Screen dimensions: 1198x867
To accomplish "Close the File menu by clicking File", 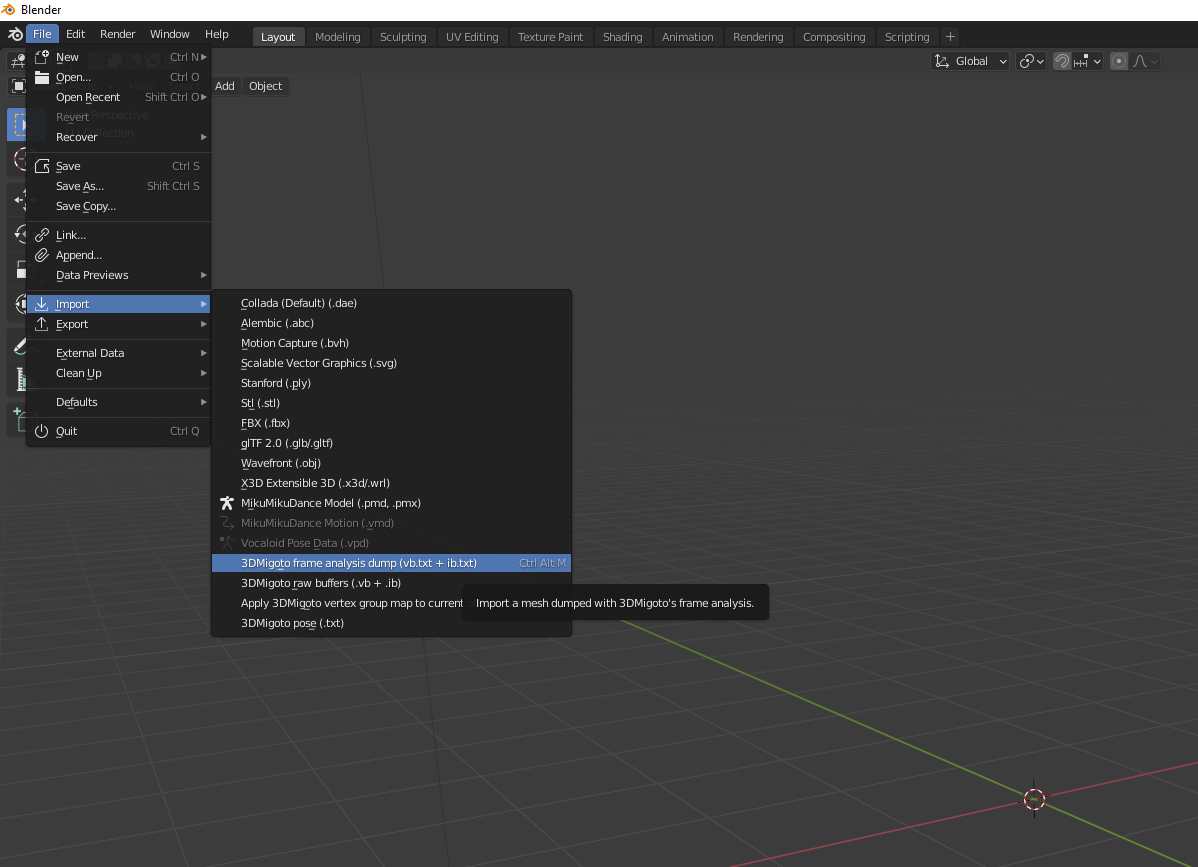I will pos(42,34).
